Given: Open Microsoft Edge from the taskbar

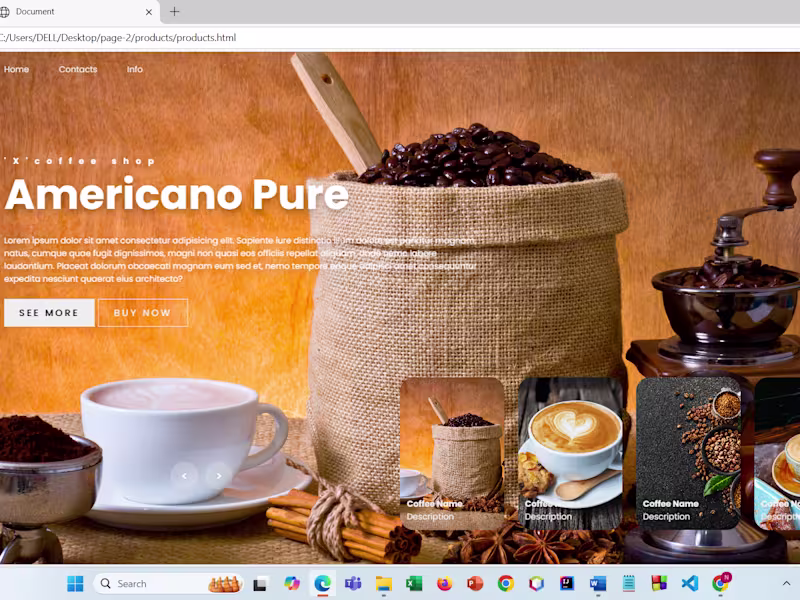Looking at the screenshot, I should coord(320,583).
